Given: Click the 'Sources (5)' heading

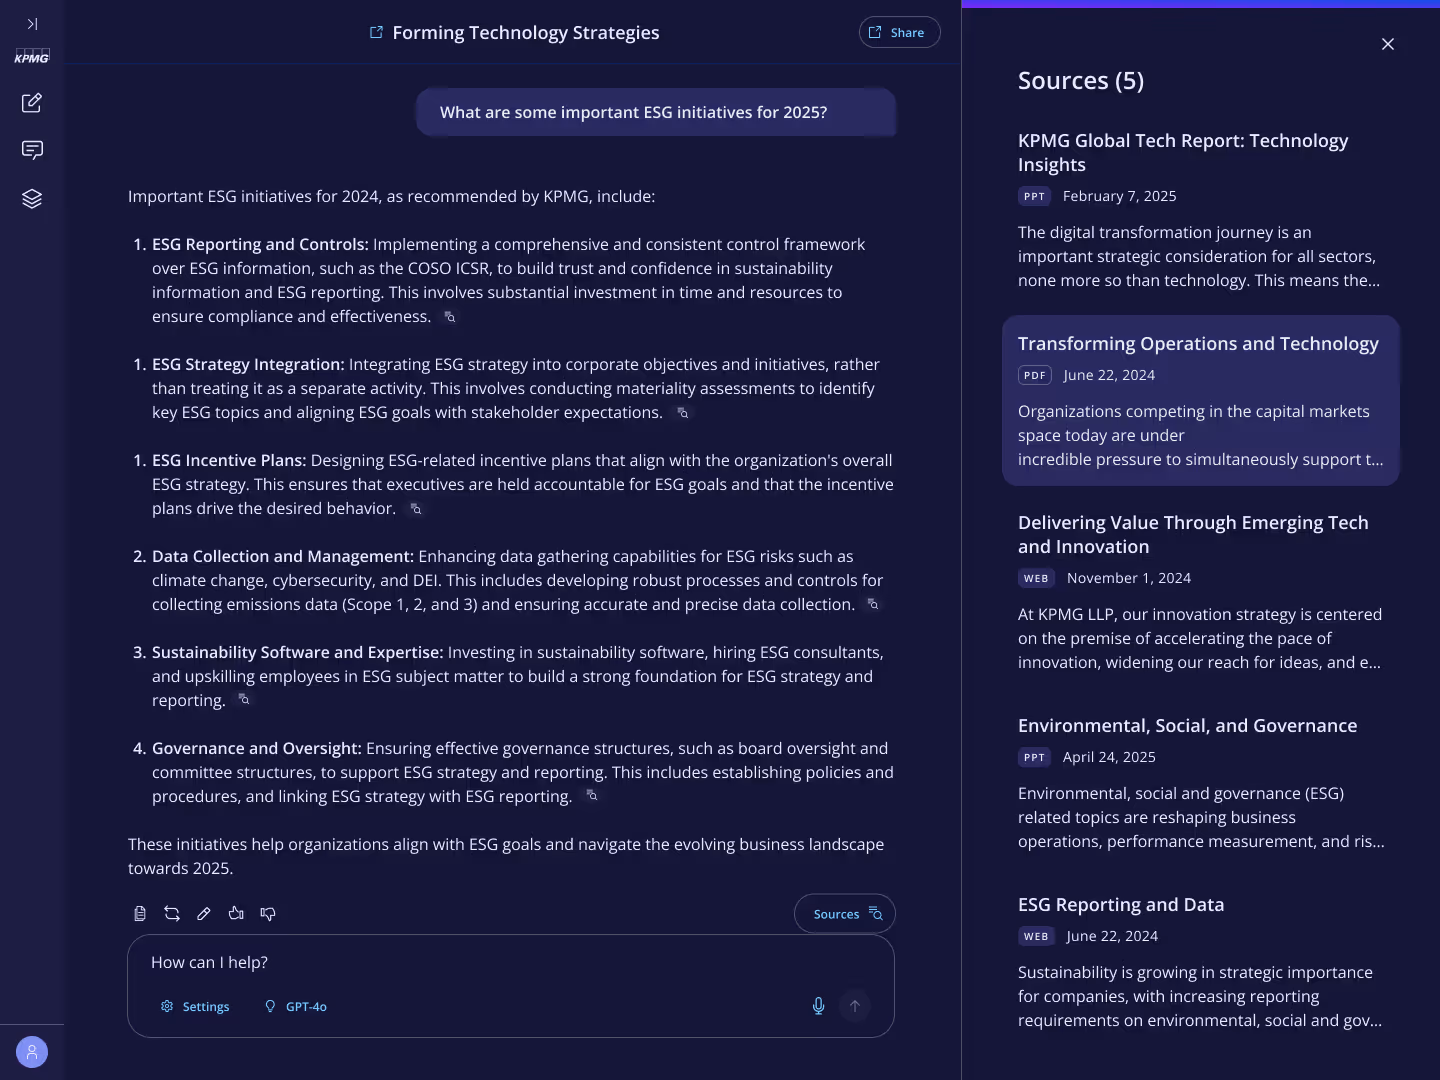Looking at the screenshot, I should pos(1081,80).
